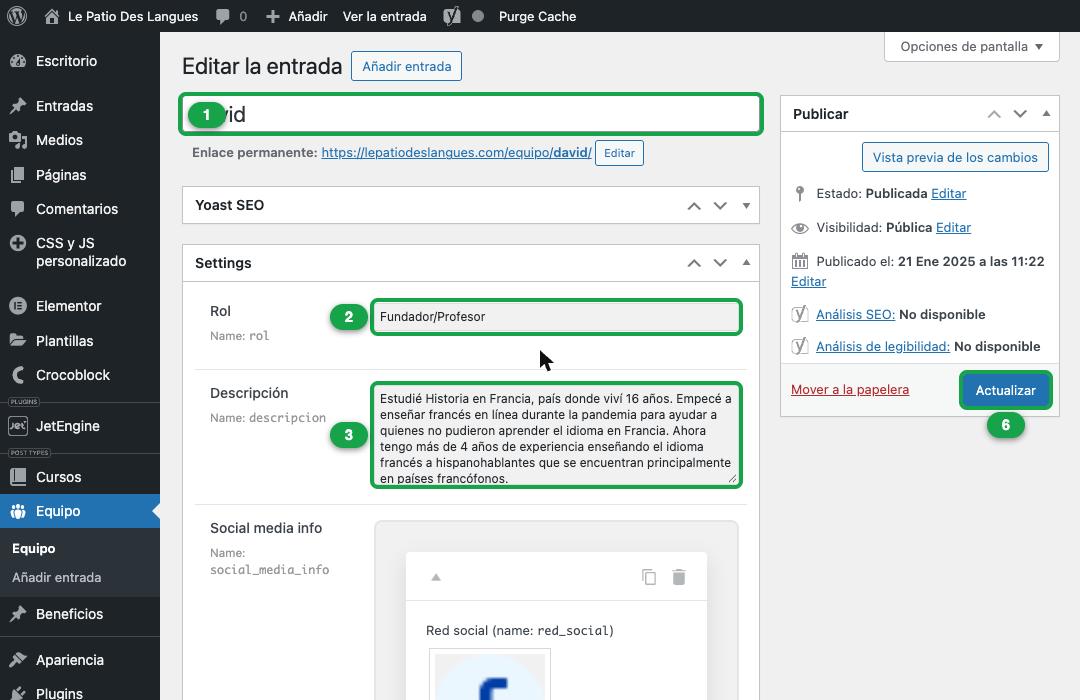The height and width of the screenshot is (700, 1080).
Task: Move Yoast SEO panel down
Action: coord(720,205)
